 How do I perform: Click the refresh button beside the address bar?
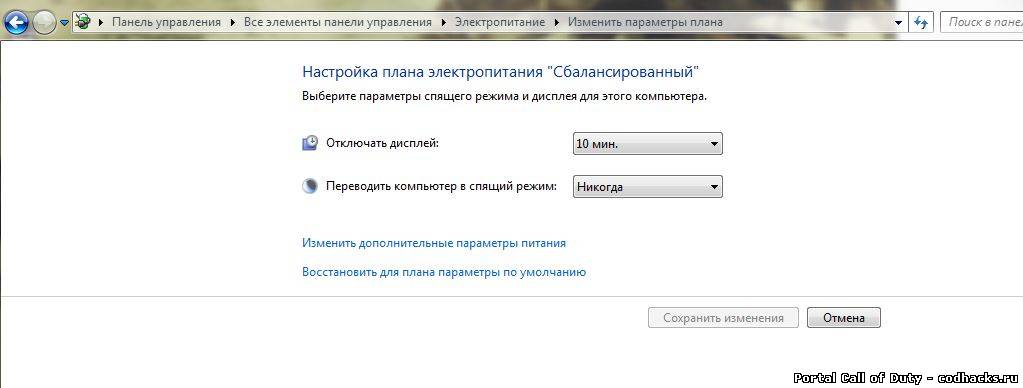(921, 22)
